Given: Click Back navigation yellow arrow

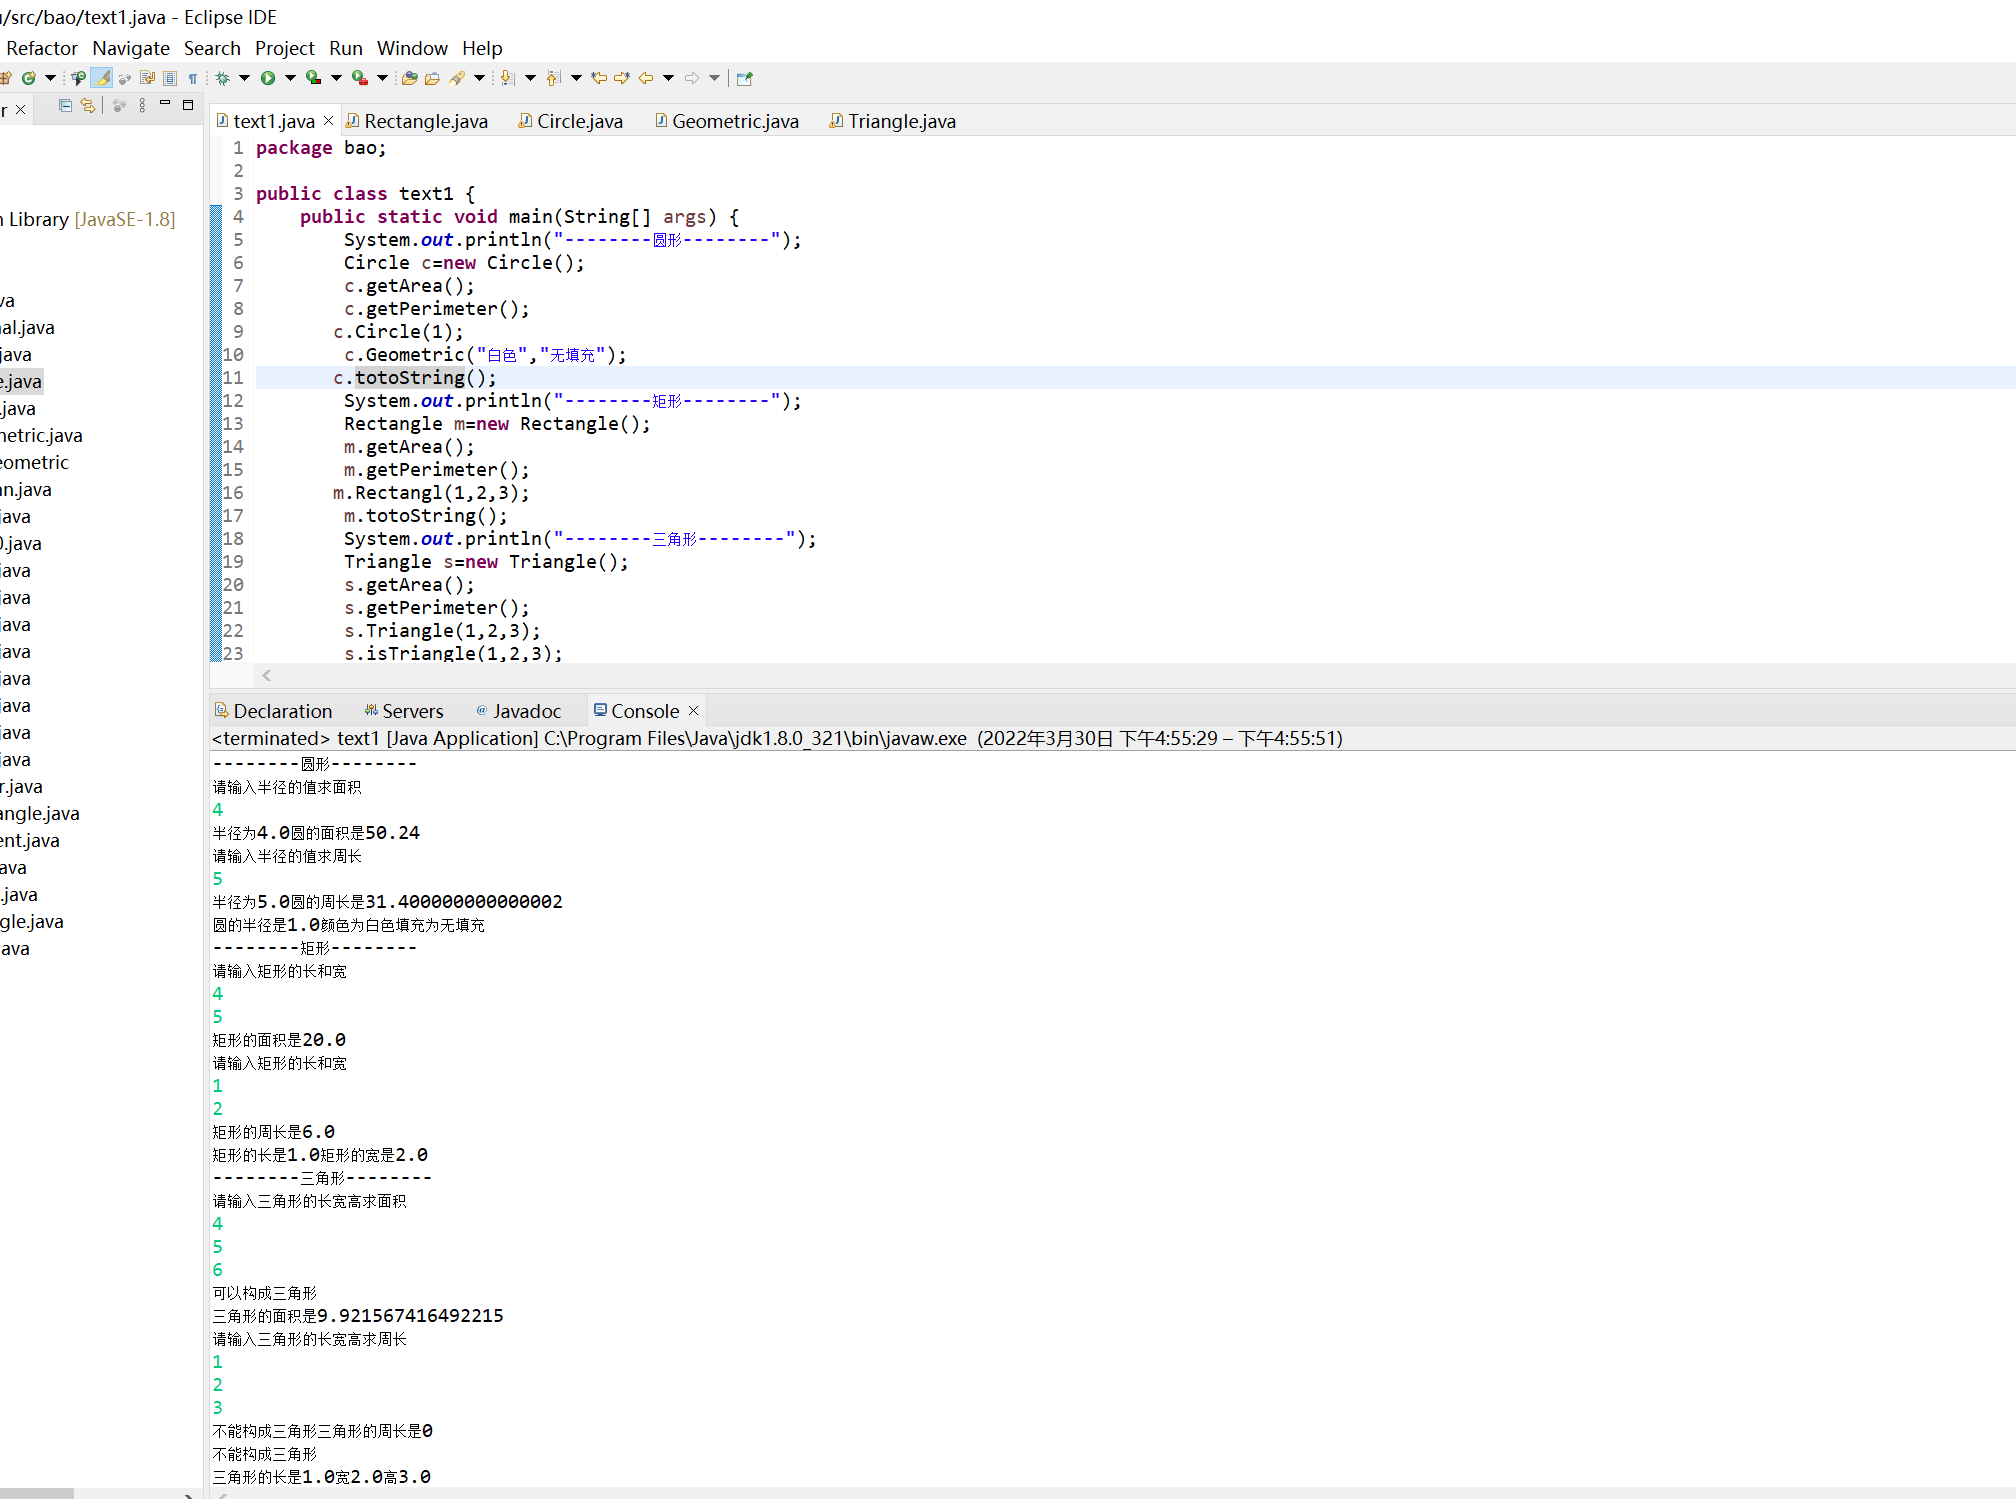Looking at the screenshot, I should tap(646, 78).
